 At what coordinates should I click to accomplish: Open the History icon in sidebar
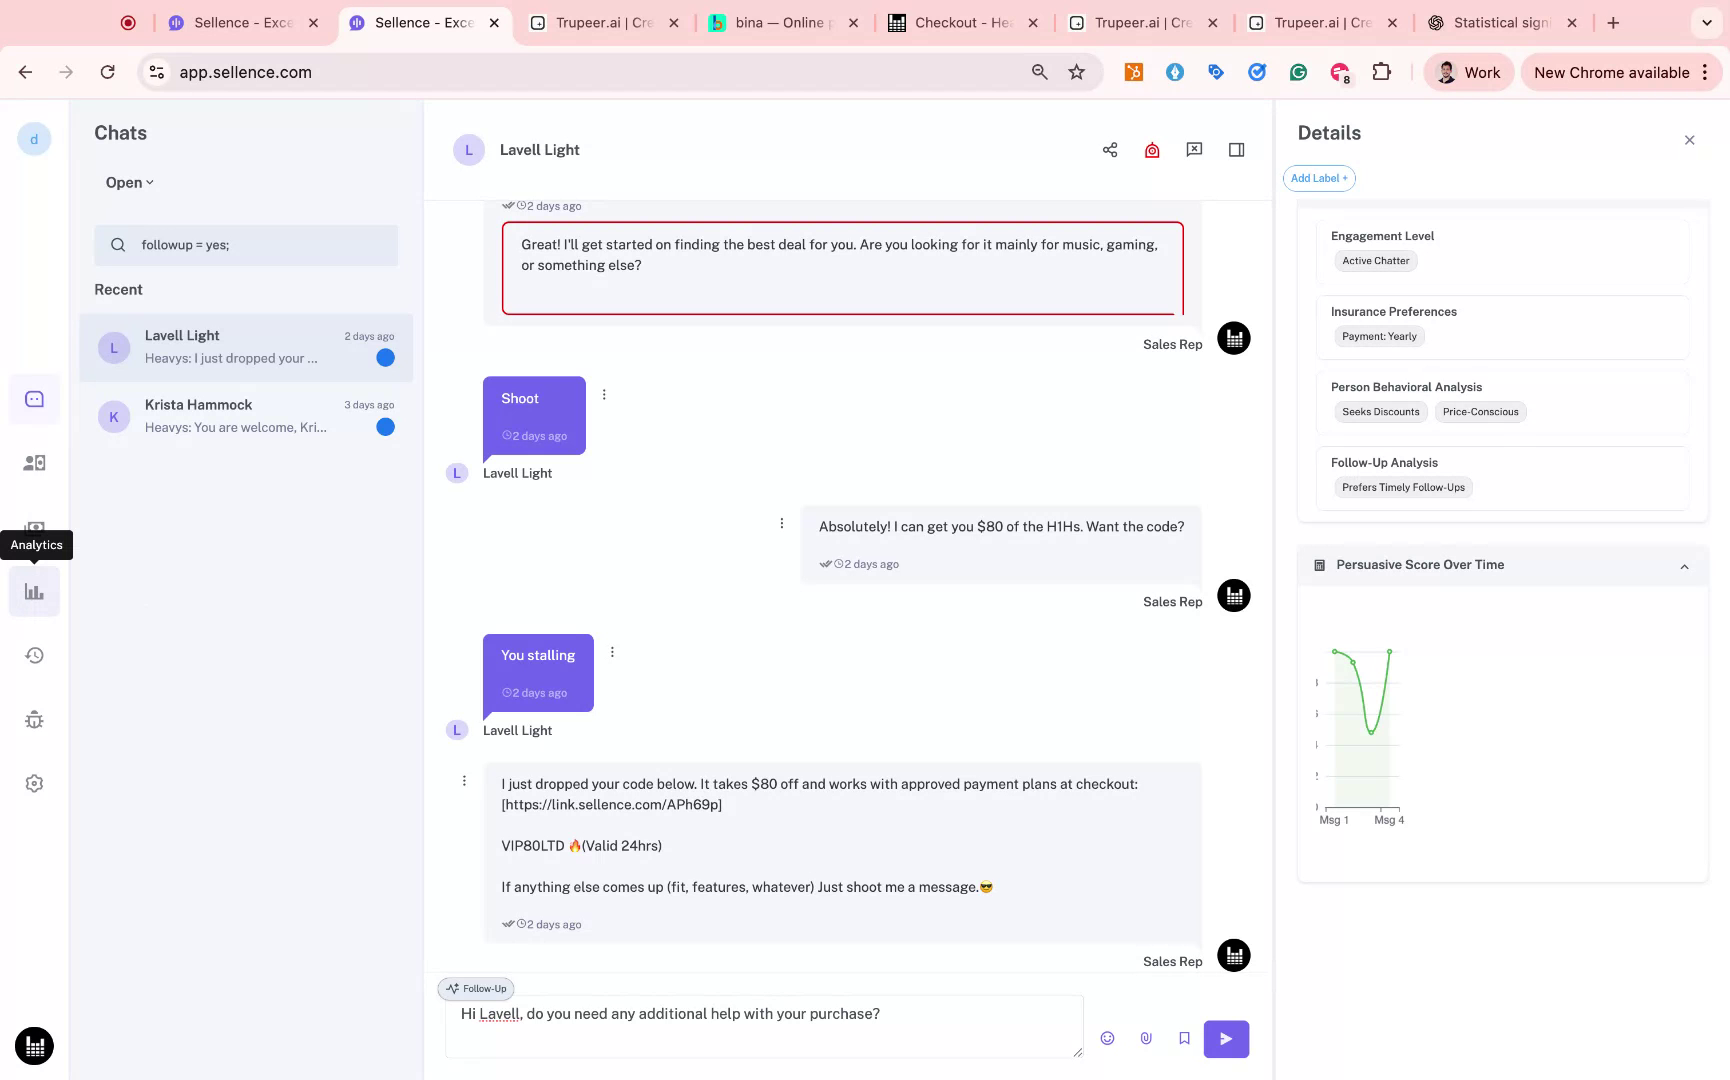click(34, 655)
